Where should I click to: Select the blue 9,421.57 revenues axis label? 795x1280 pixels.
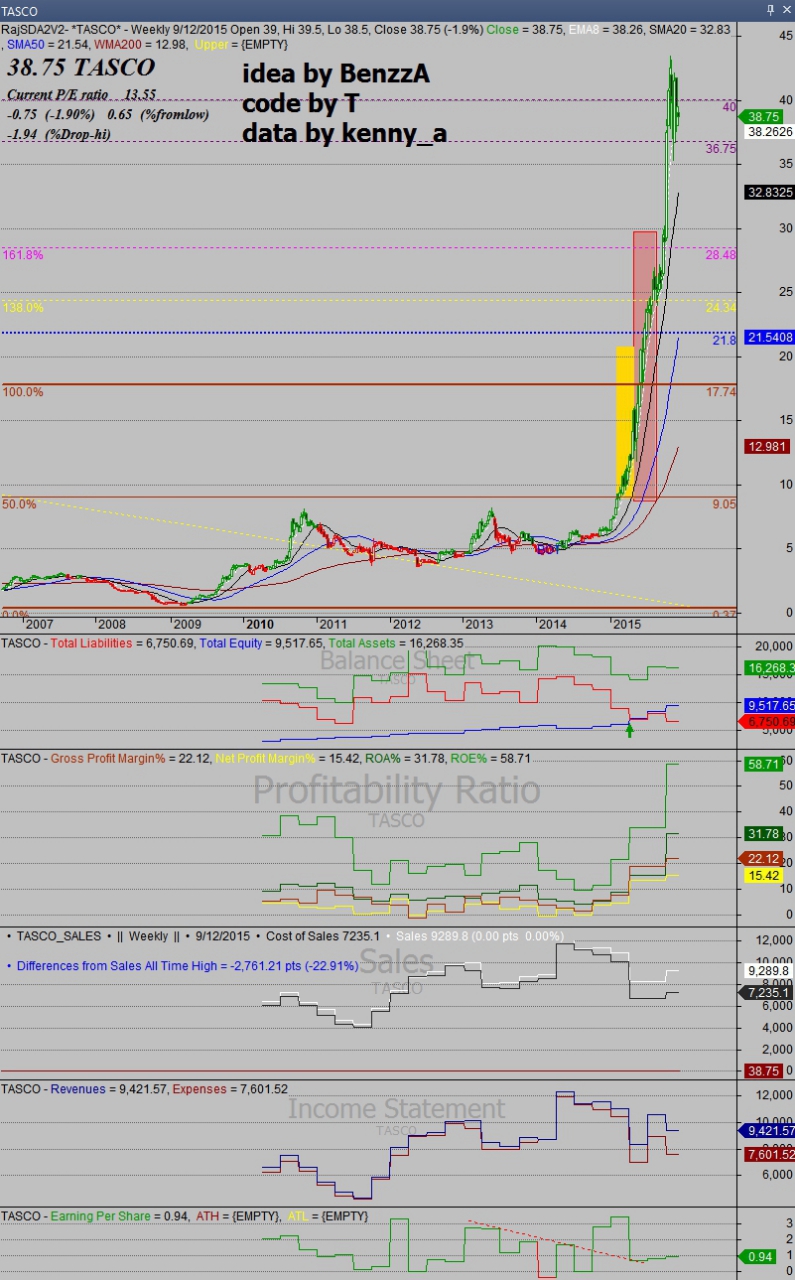[x=768, y=1131]
